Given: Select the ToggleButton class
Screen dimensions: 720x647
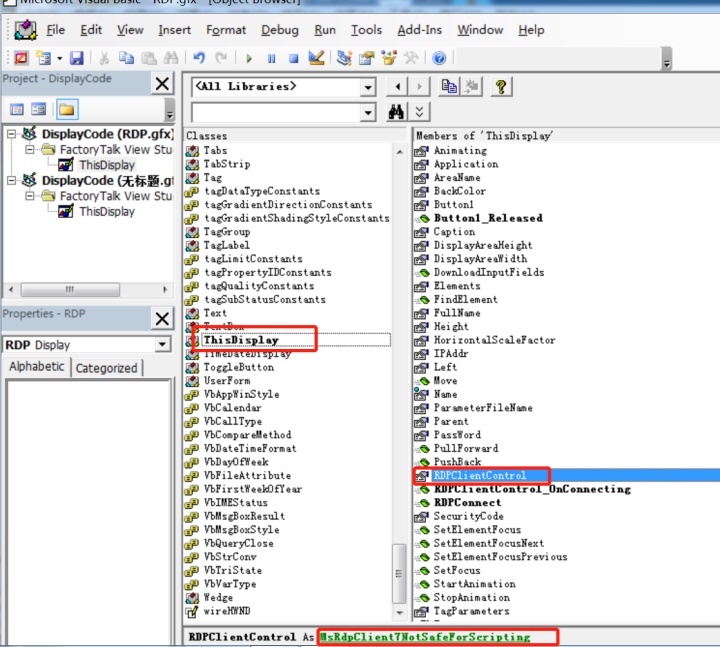Looking at the screenshot, I should coord(239,367).
